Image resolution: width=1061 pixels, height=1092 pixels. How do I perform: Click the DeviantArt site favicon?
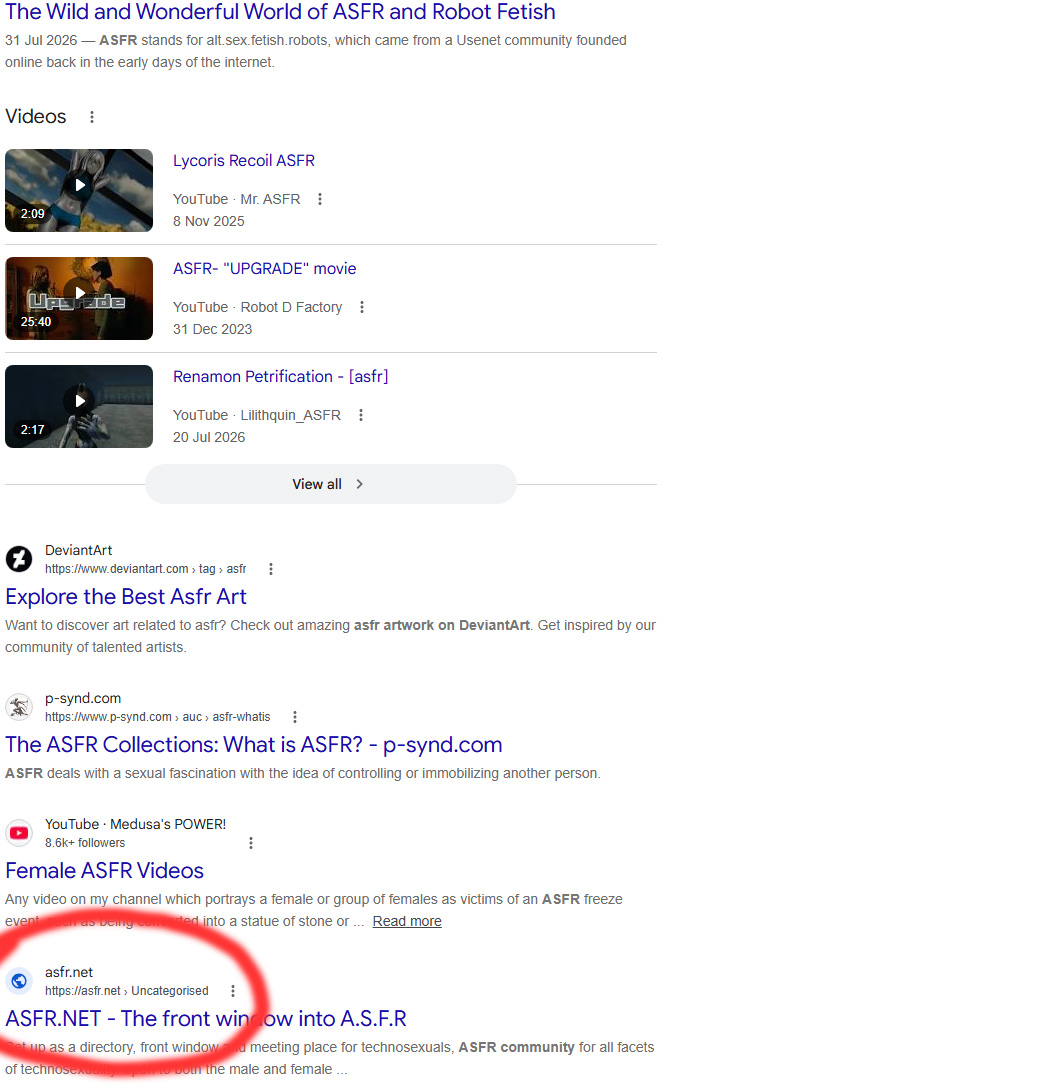click(19, 559)
